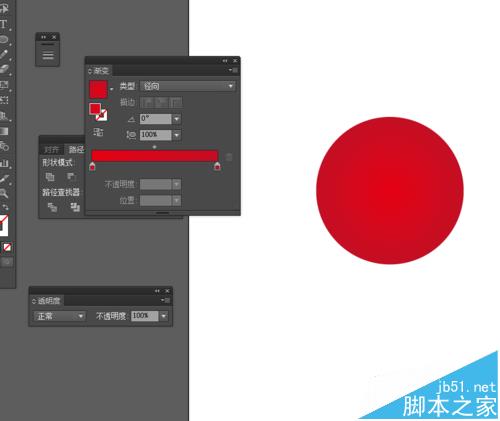Select the Blend tool in the toolbar
This screenshot has width=500, height=421.
[x=4, y=146]
